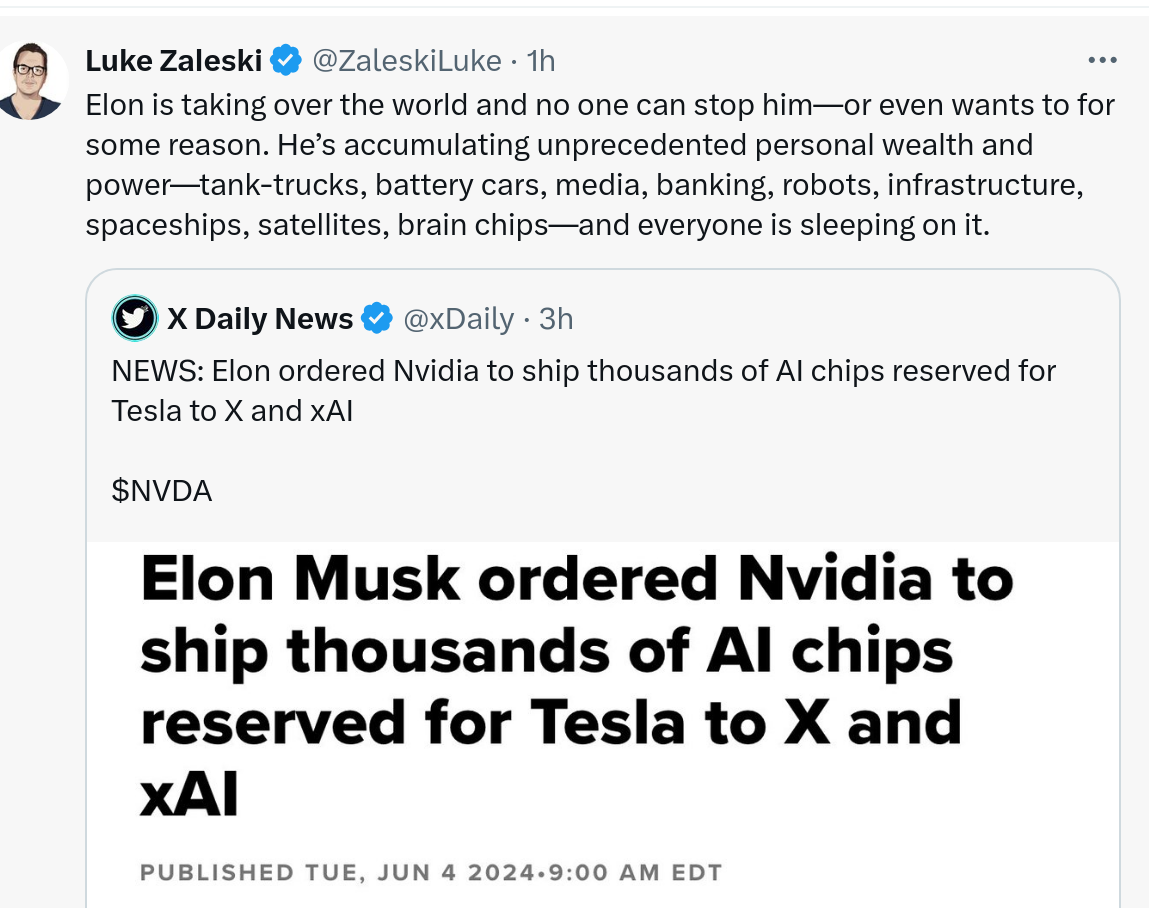Click the 3h timestamp on quoted tweet
Image resolution: width=1149 pixels, height=908 pixels.
[556, 319]
